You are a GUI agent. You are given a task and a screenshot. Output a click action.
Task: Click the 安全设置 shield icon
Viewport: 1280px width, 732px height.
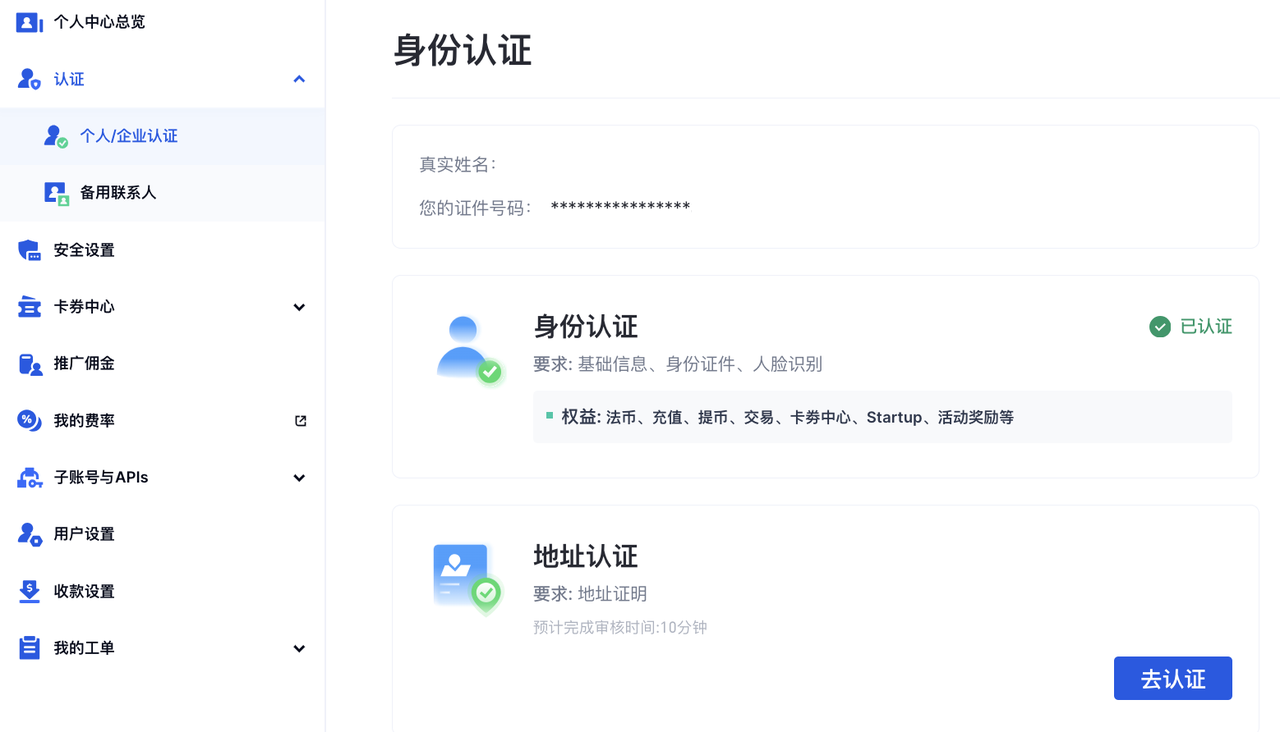tap(29, 250)
